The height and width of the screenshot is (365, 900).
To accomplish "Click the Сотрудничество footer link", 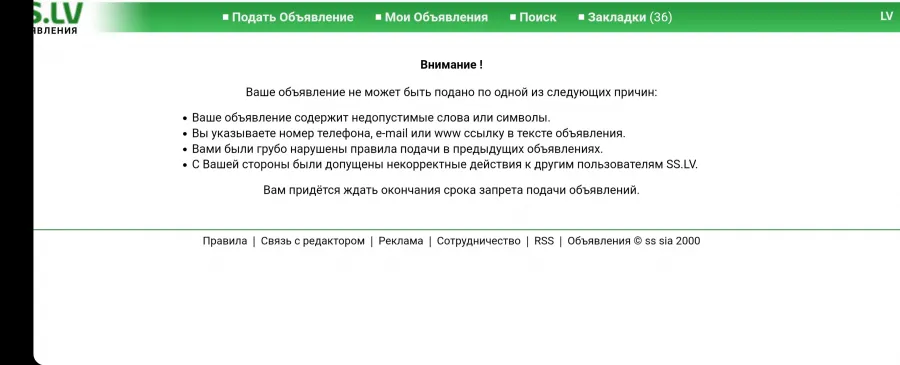I will (479, 241).
